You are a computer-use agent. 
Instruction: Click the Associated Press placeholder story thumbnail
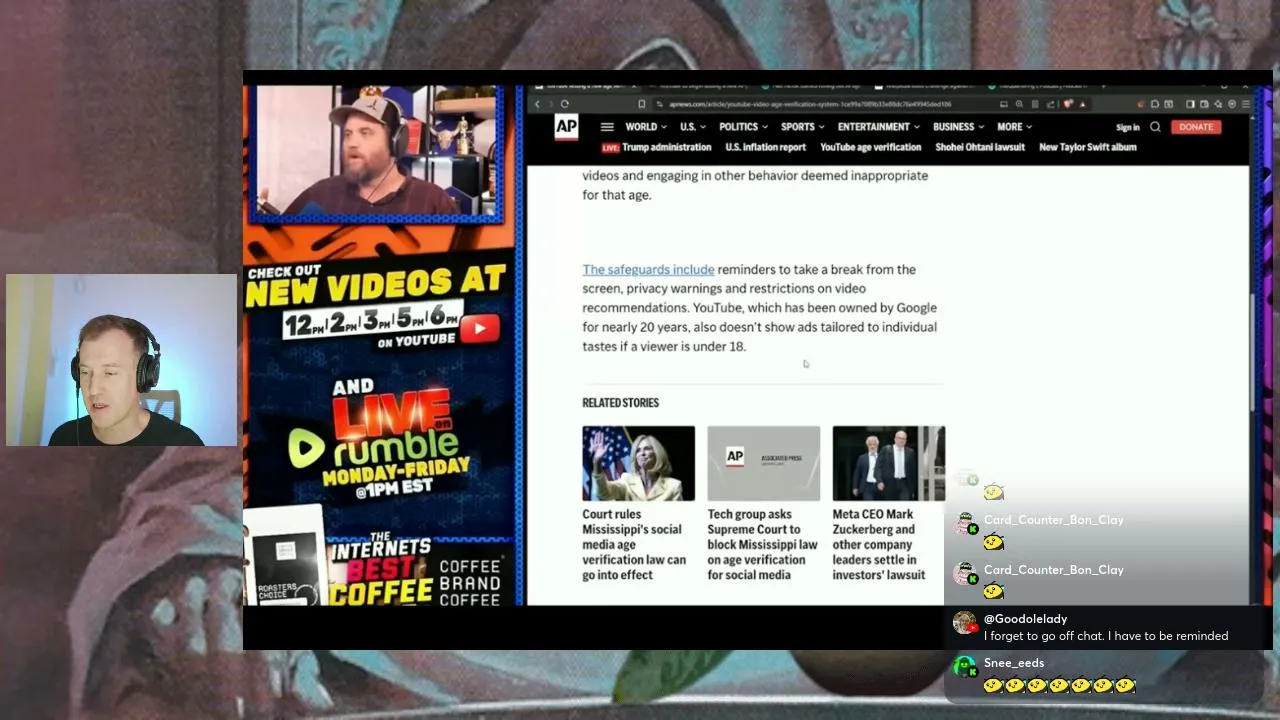pyautogui.click(x=763, y=463)
